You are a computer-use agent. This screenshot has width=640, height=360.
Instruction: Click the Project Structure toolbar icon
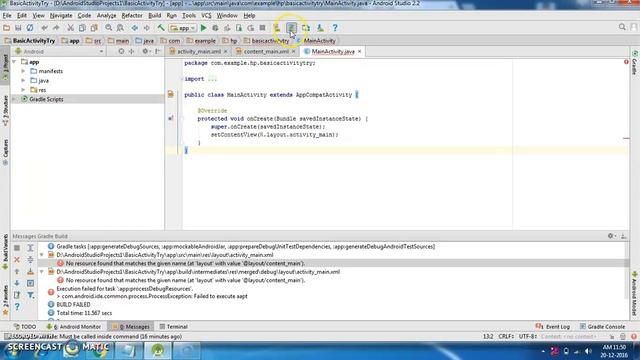306,28
